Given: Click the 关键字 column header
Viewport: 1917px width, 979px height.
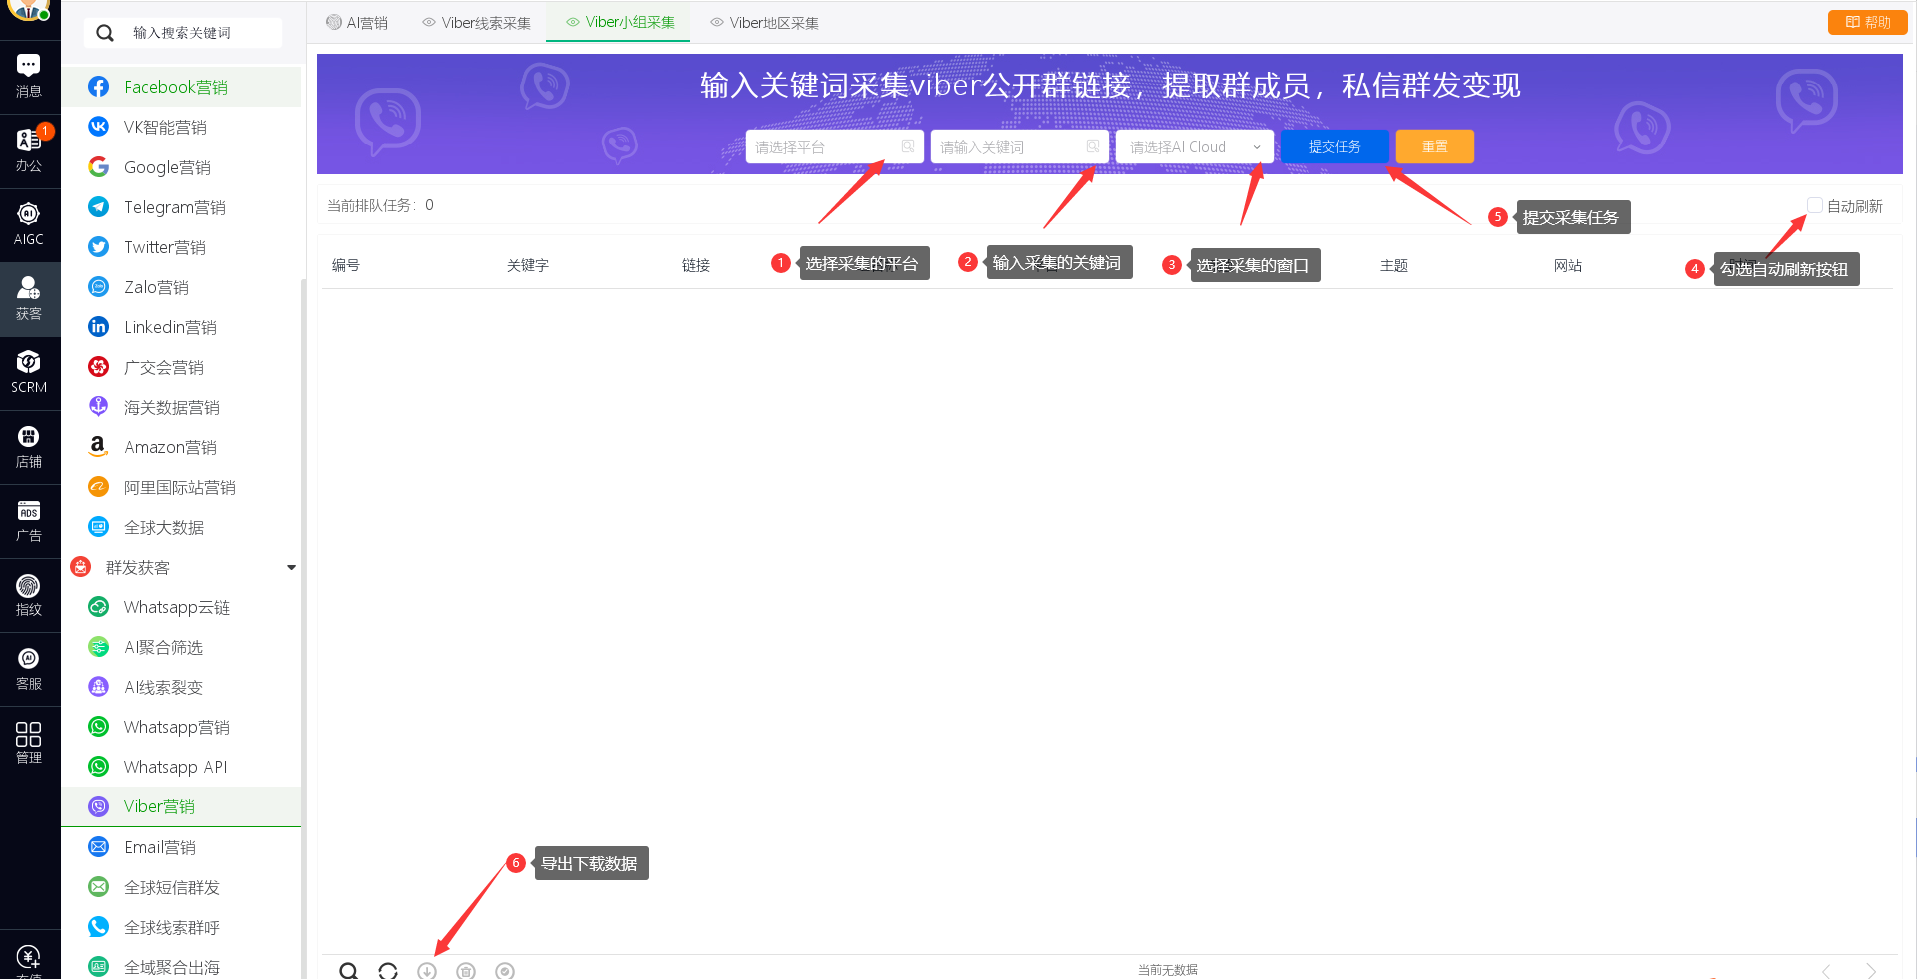Looking at the screenshot, I should [x=528, y=265].
